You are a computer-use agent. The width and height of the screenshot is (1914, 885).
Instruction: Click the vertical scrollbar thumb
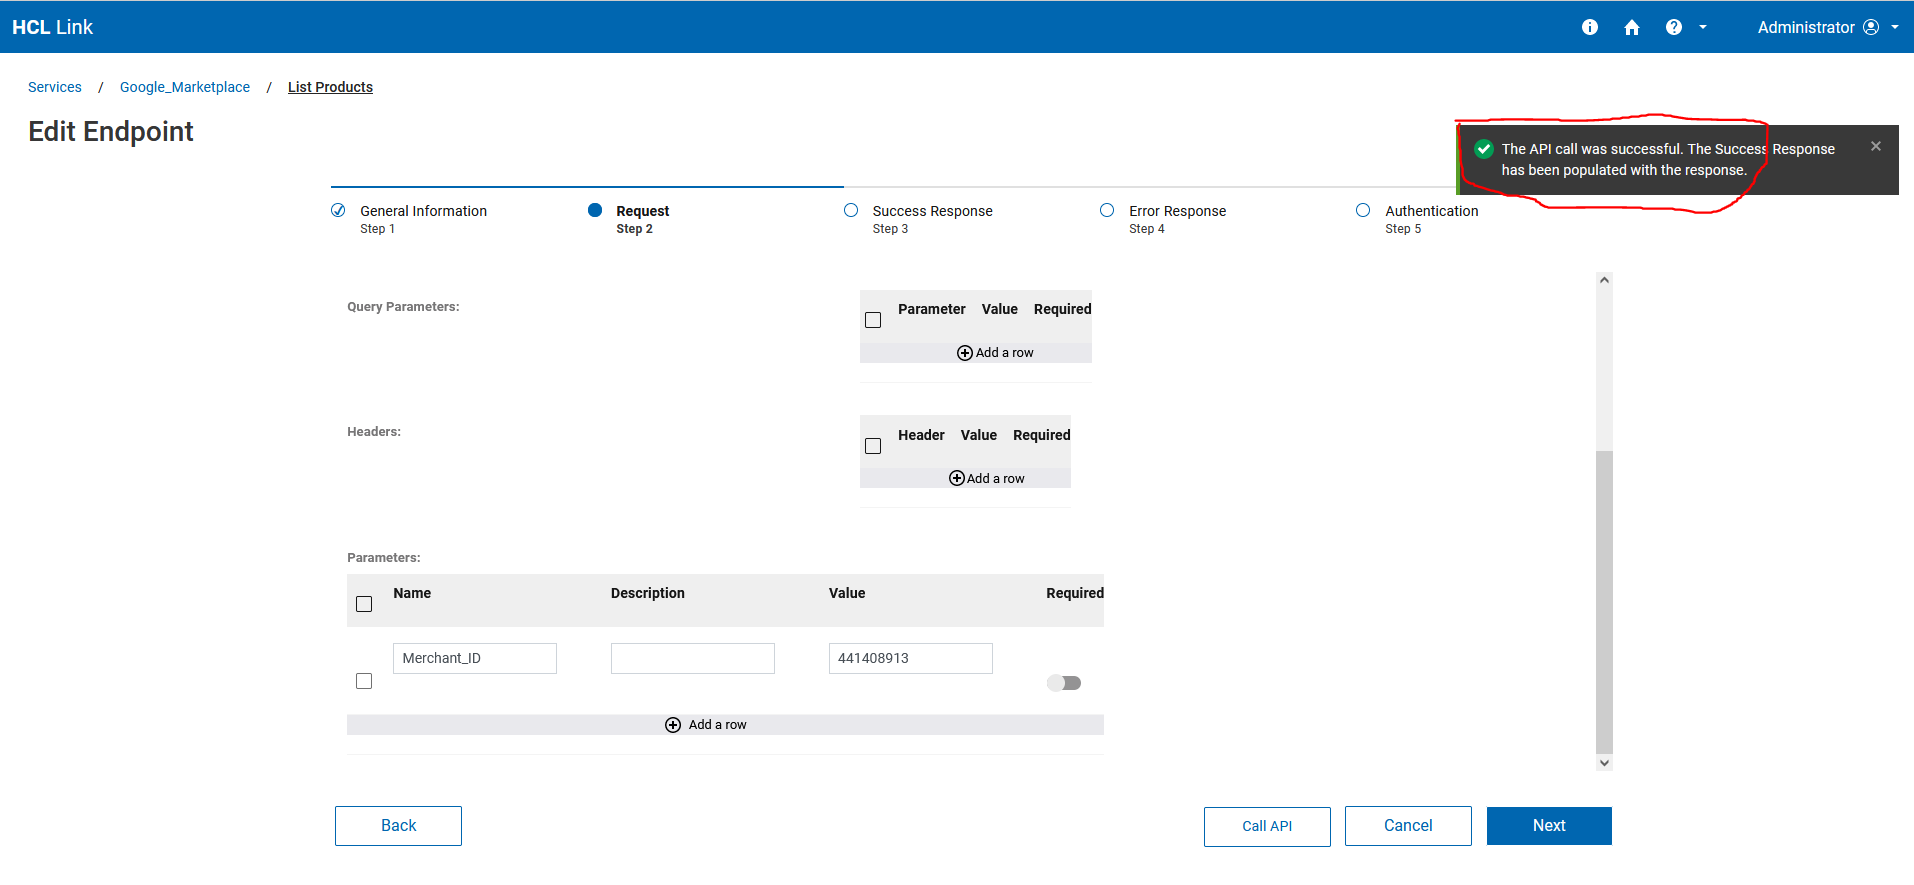pos(1604,602)
